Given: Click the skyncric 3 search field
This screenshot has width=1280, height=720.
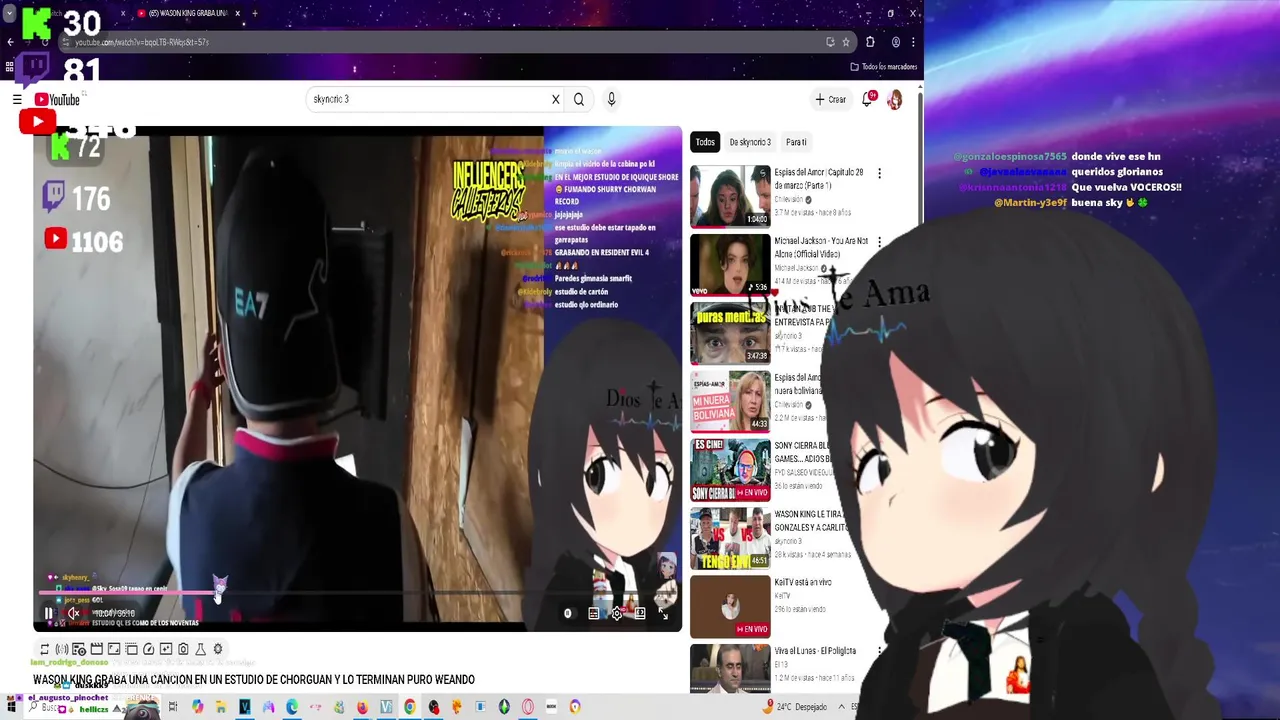Looking at the screenshot, I should tap(430, 99).
